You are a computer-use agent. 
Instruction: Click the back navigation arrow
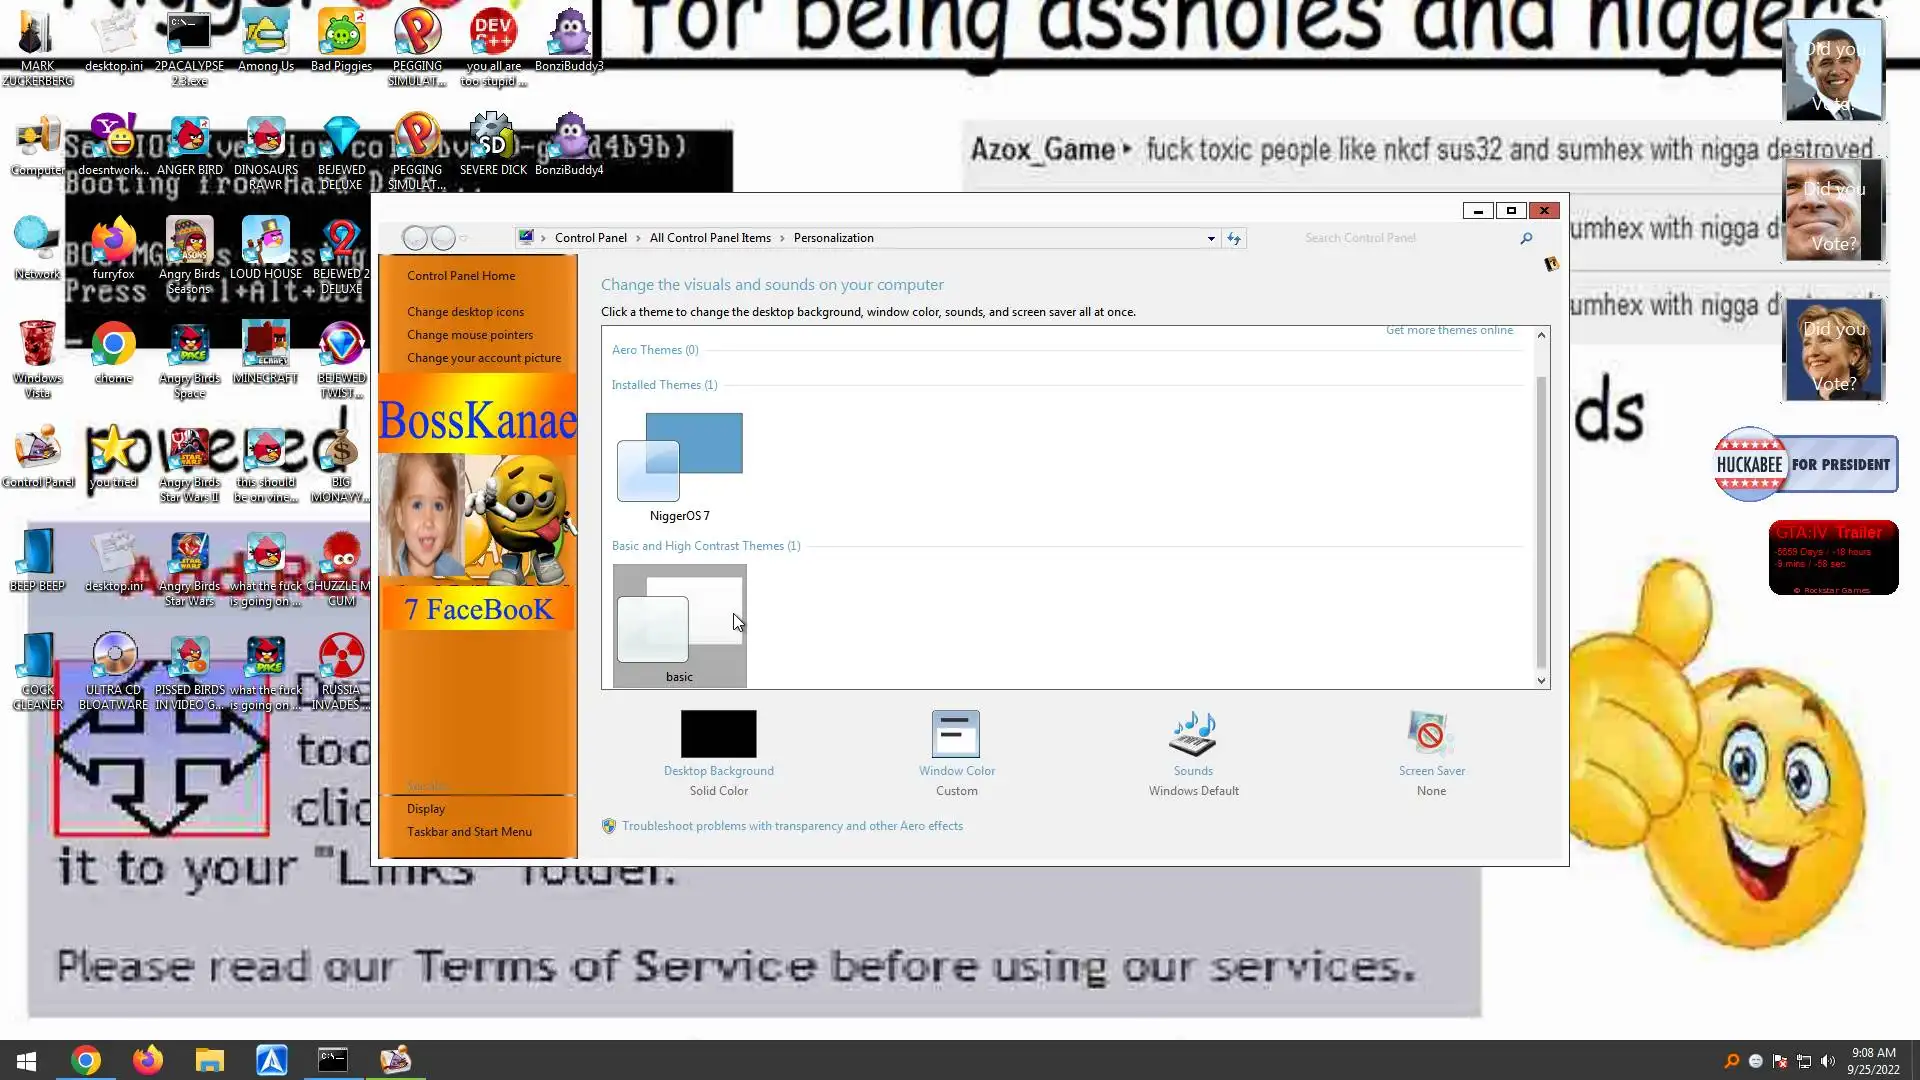pyautogui.click(x=415, y=238)
